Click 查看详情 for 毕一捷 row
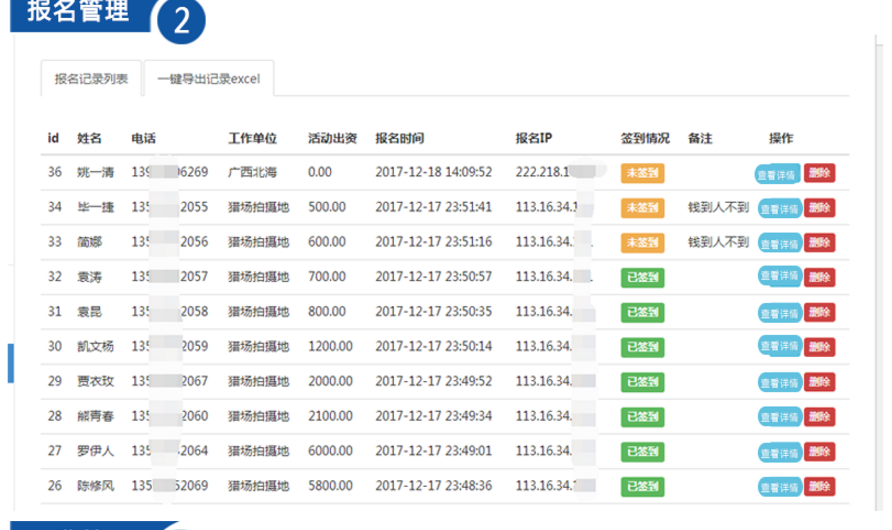 click(x=779, y=209)
